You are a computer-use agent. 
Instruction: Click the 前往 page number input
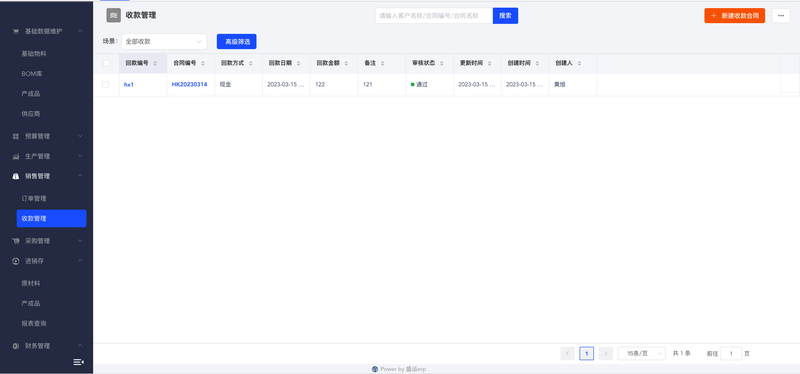tap(731, 354)
